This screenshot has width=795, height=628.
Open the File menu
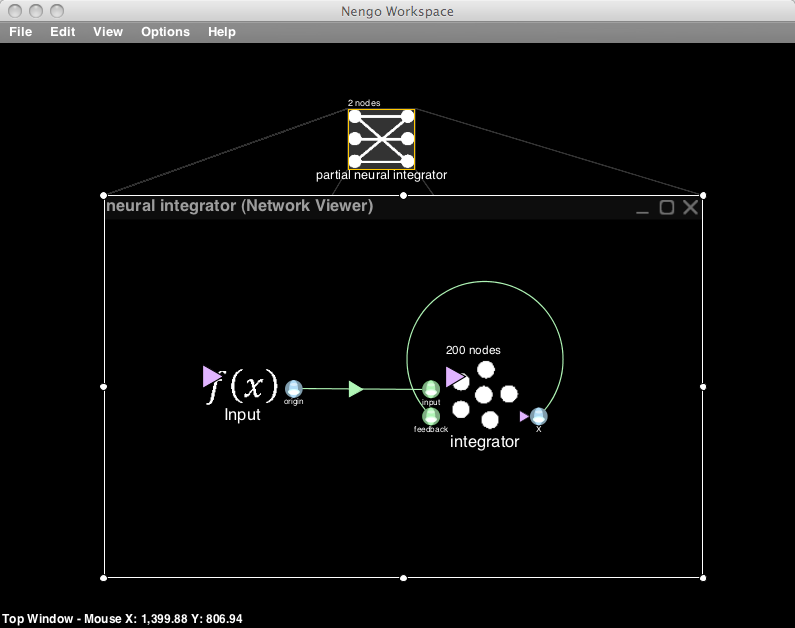tap(21, 32)
